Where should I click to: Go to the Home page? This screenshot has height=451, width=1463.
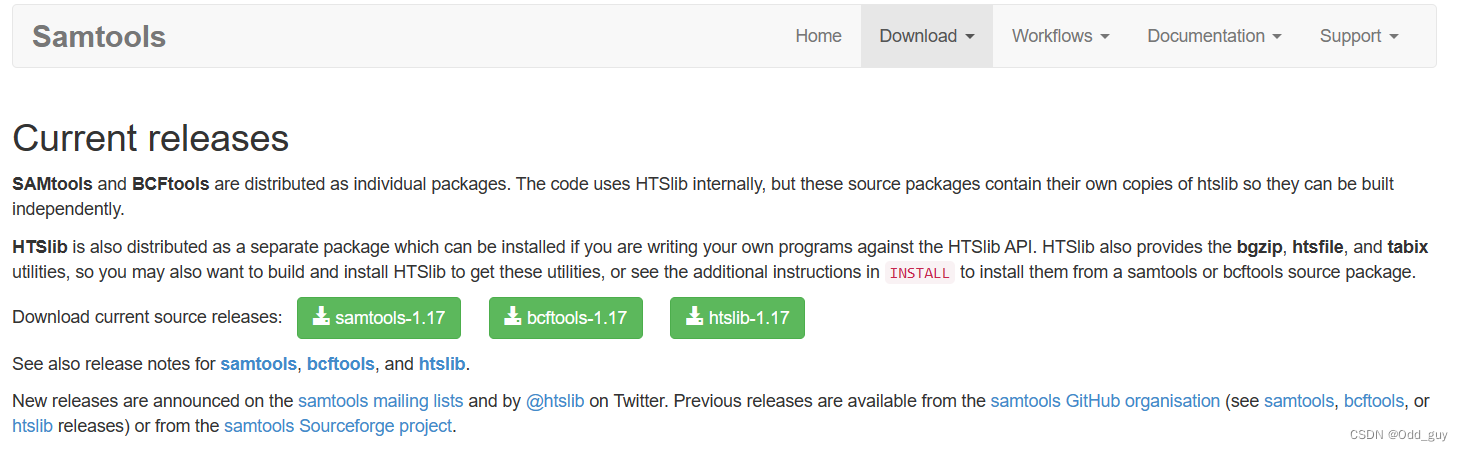818,36
